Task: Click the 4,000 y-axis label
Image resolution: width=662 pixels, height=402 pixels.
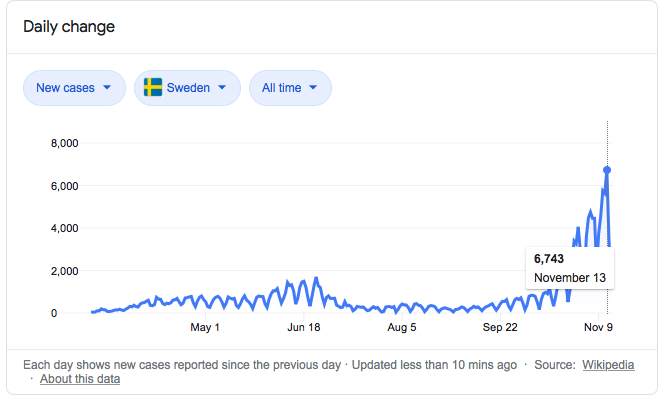Action: pos(64,228)
